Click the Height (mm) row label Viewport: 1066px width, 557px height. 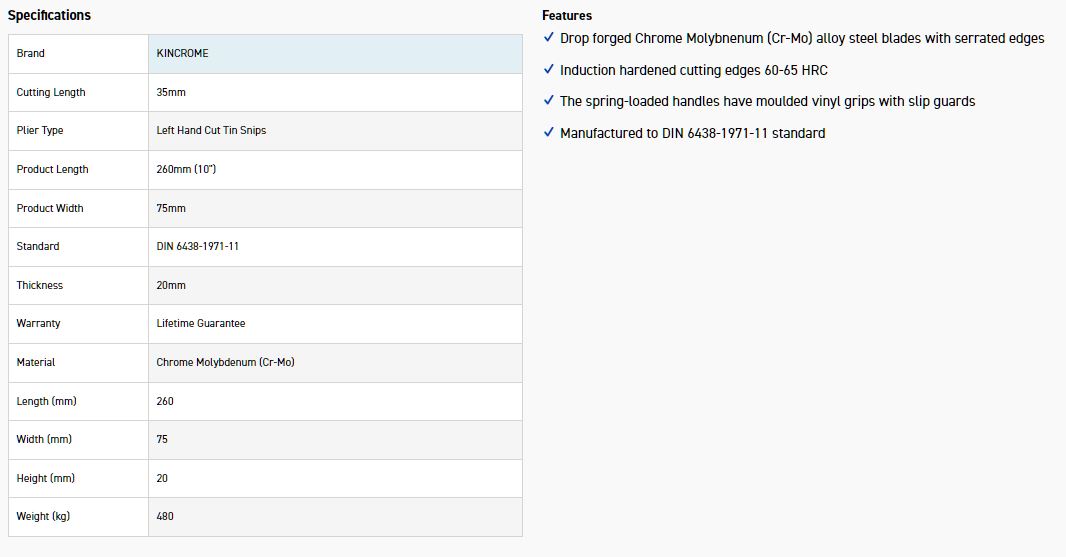(46, 478)
